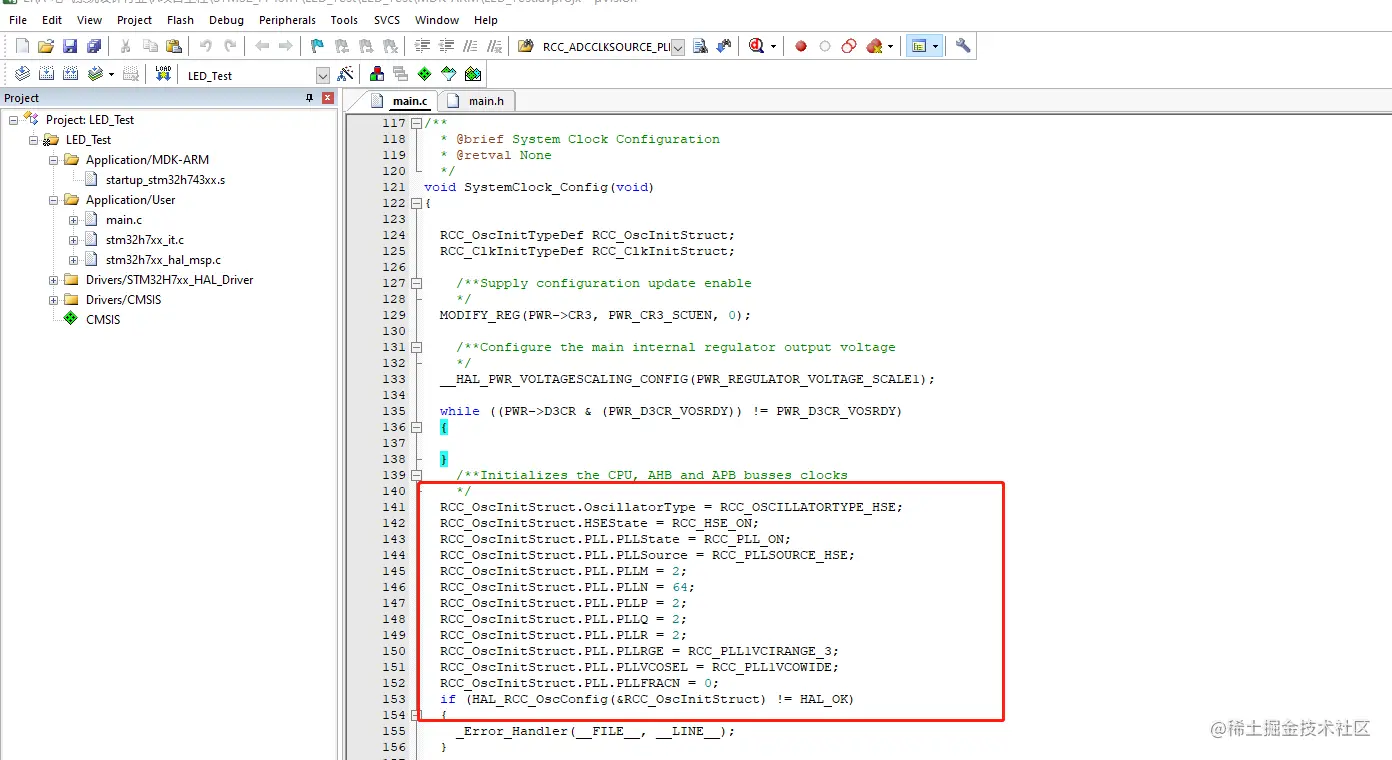Click the line "MODIFY_REG(PWR->CR3, PWR_CR3_SCUEN, 0);"
The height and width of the screenshot is (760, 1392).
tap(595, 315)
